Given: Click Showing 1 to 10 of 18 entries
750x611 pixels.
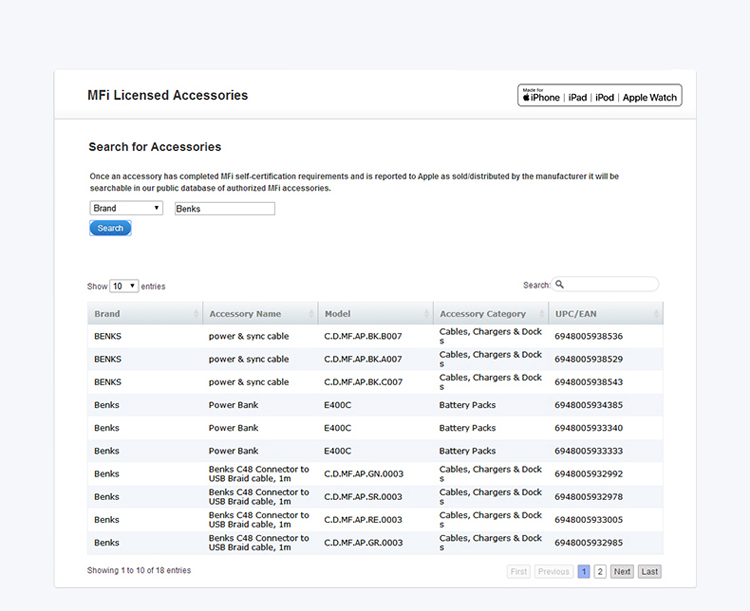Looking at the screenshot, I should pyautogui.click(x=139, y=570).
